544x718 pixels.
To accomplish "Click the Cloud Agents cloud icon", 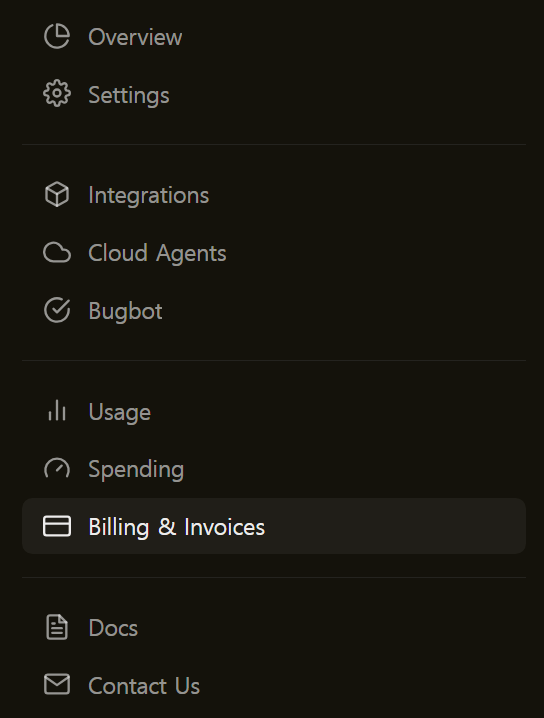I will point(57,253).
